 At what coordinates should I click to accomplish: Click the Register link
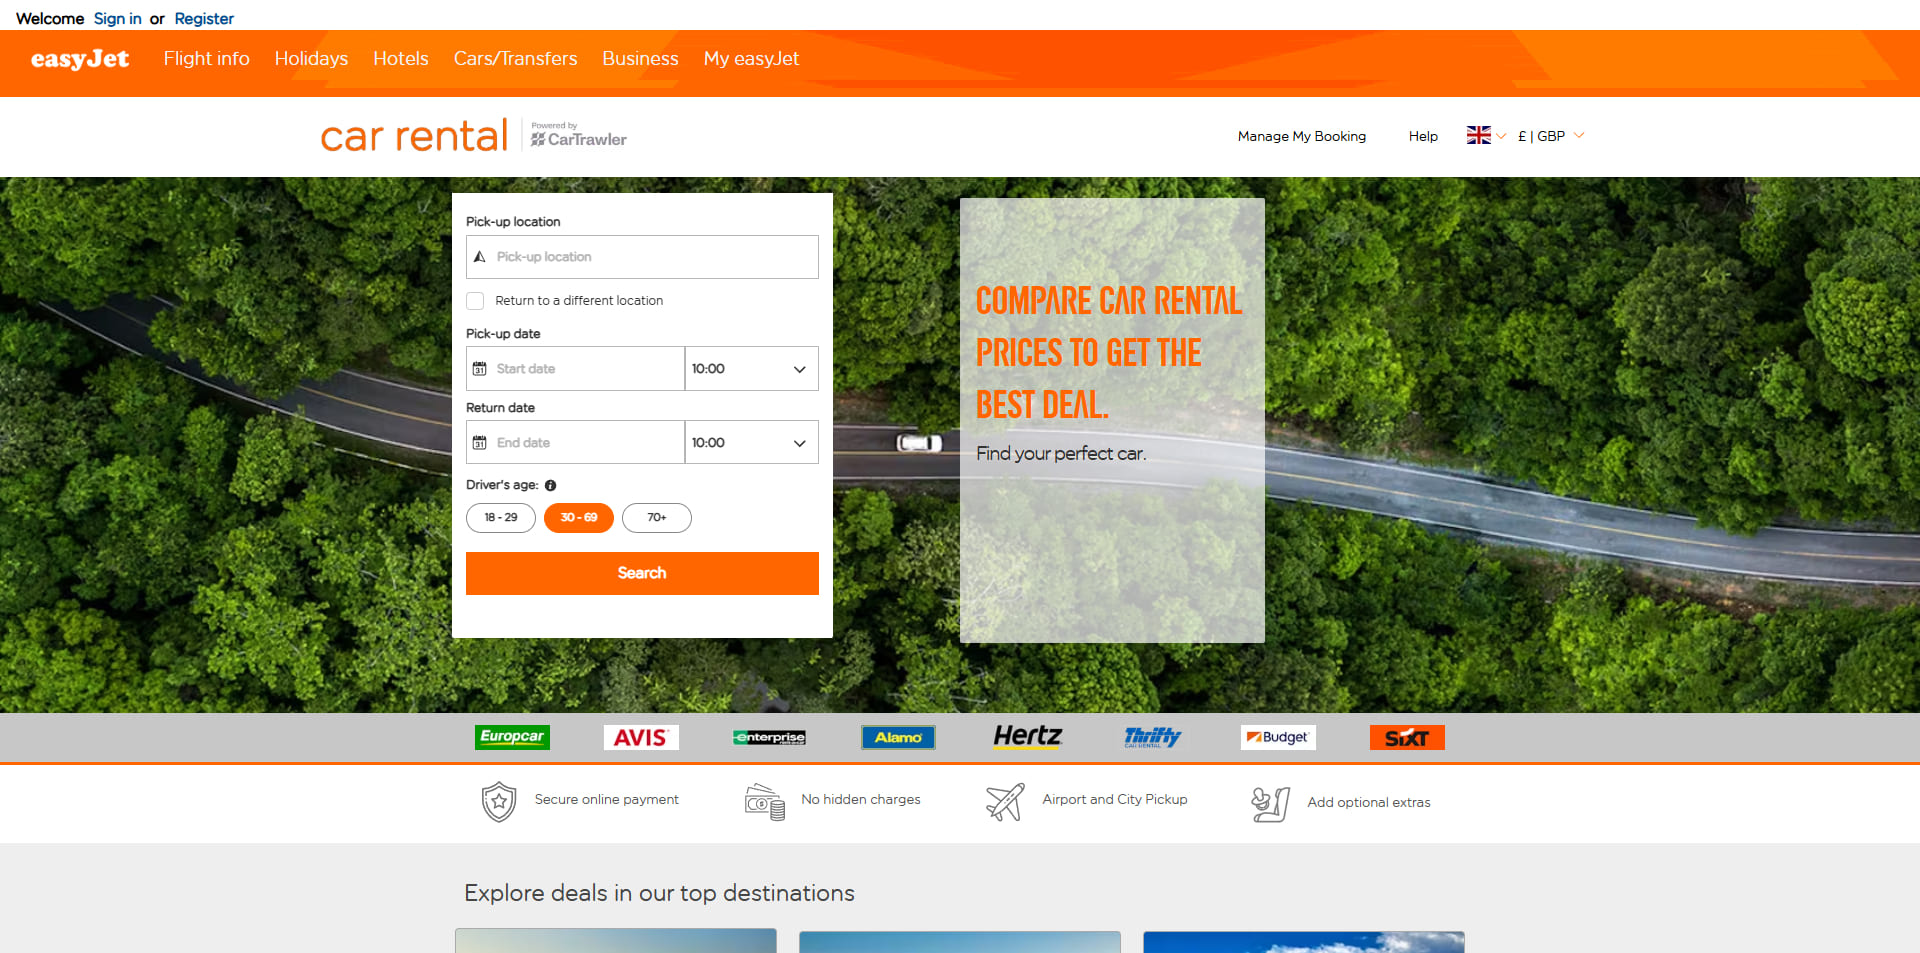point(204,19)
